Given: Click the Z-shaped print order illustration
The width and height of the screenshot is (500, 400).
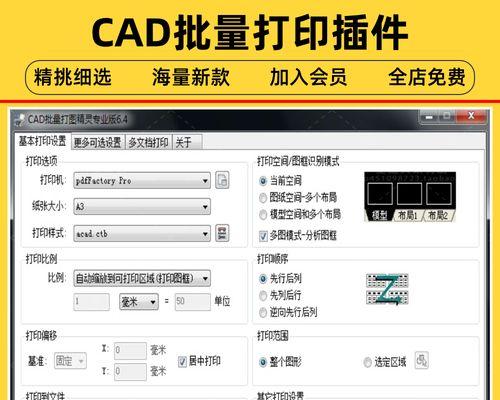Looking at the screenshot, I should [x=387, y=289].
